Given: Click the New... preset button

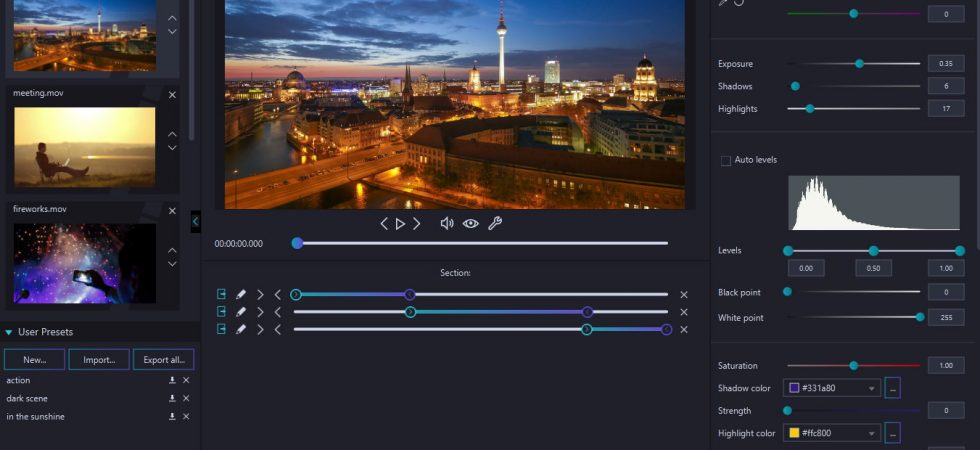Looking at the screenshot, I should coord(34,359).
